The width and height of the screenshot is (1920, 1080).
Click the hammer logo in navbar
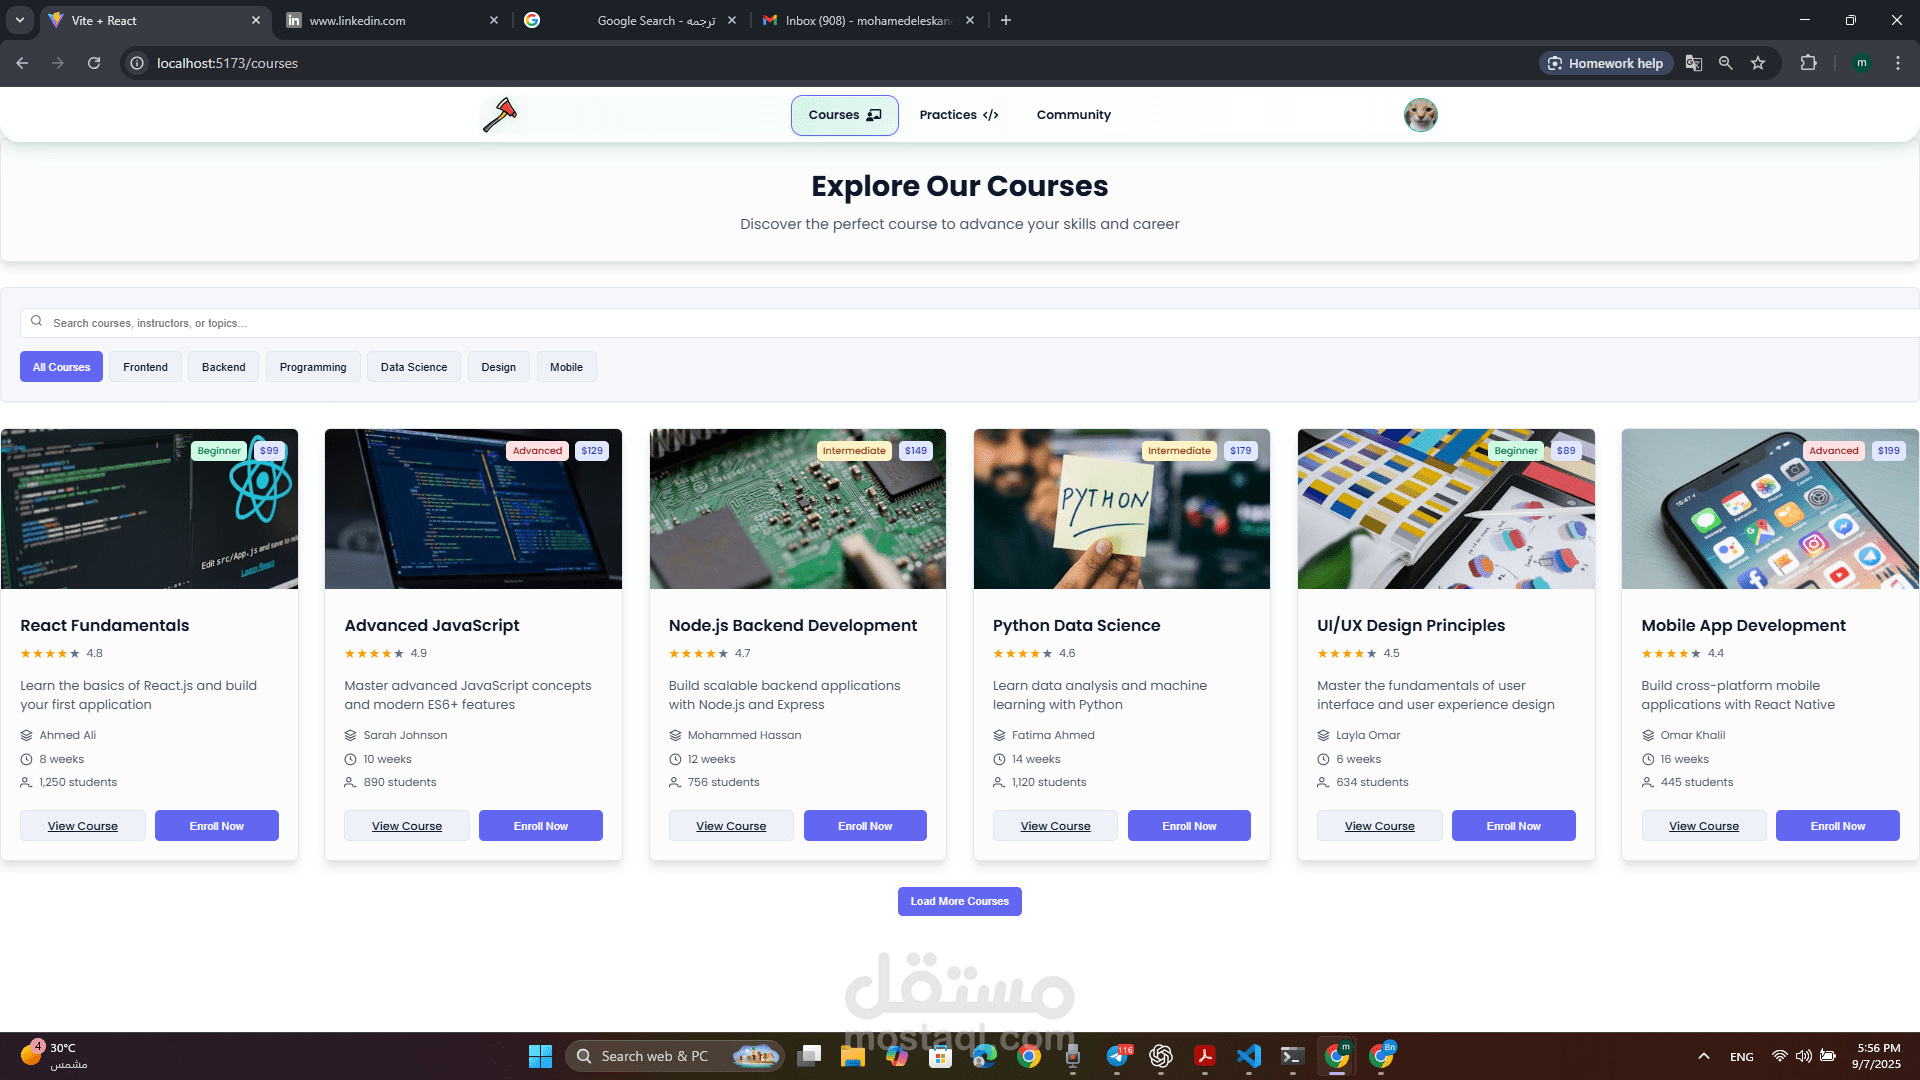(499, 115)
